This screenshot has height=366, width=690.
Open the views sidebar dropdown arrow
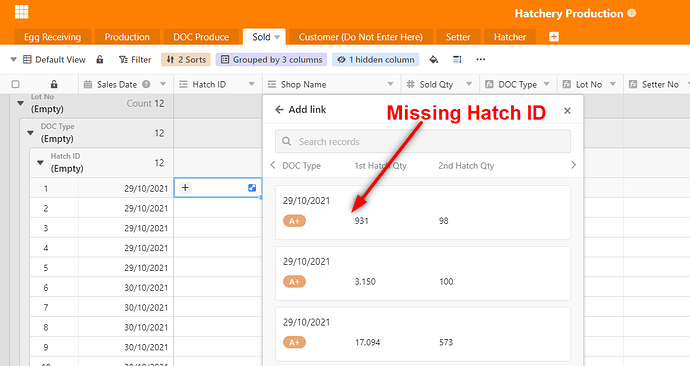14,59
